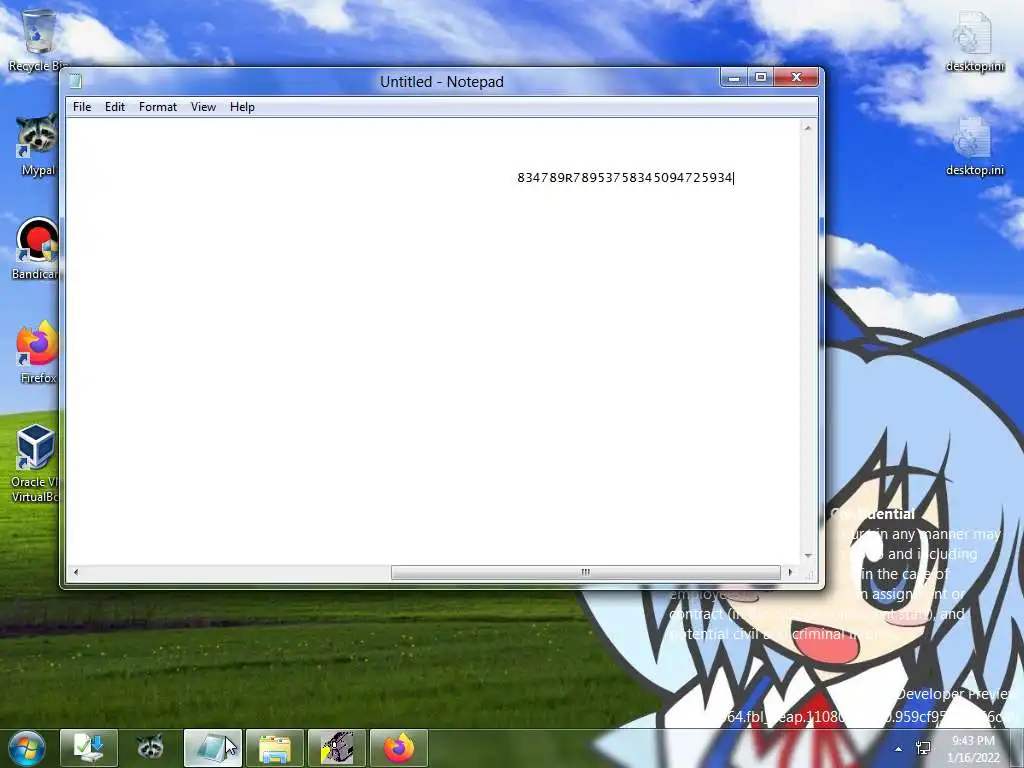Select the lower desktop.ini file icon
Viewport: 1024px width, 768px height.
point(974,145)
